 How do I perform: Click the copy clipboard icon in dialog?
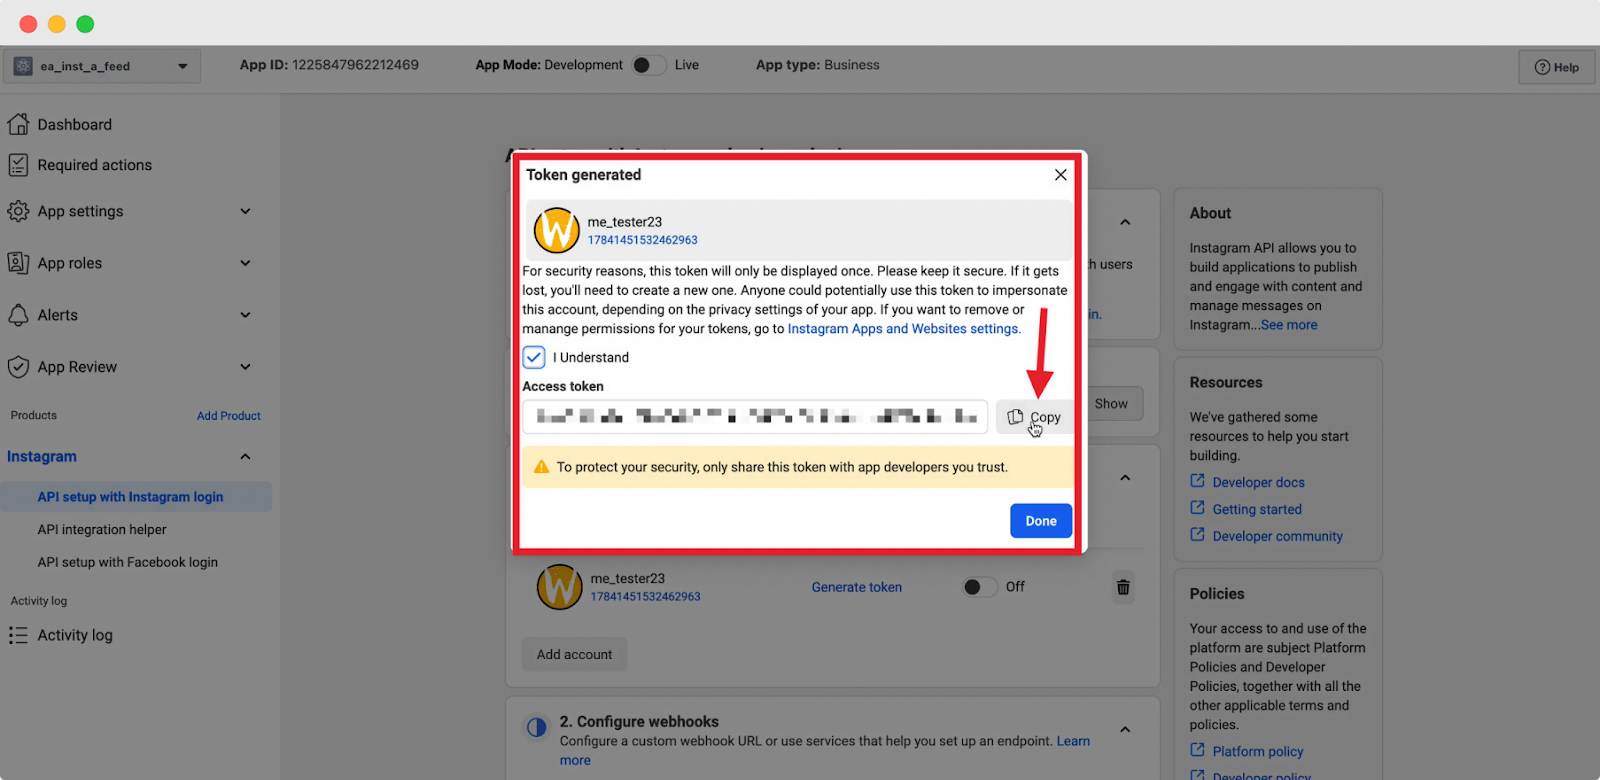(1015, 417)
